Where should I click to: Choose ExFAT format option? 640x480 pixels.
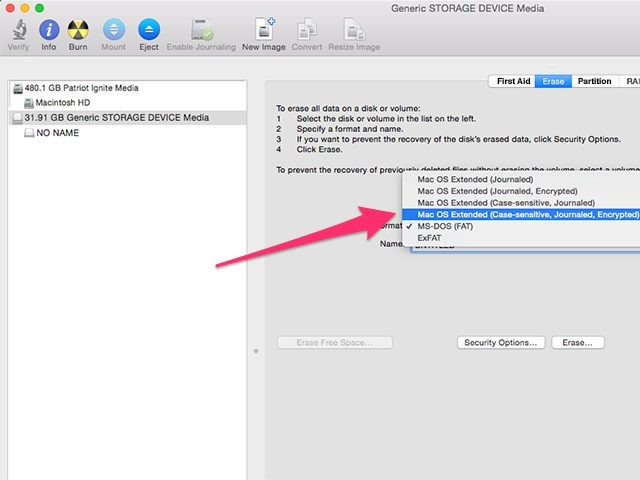point(521,238)
